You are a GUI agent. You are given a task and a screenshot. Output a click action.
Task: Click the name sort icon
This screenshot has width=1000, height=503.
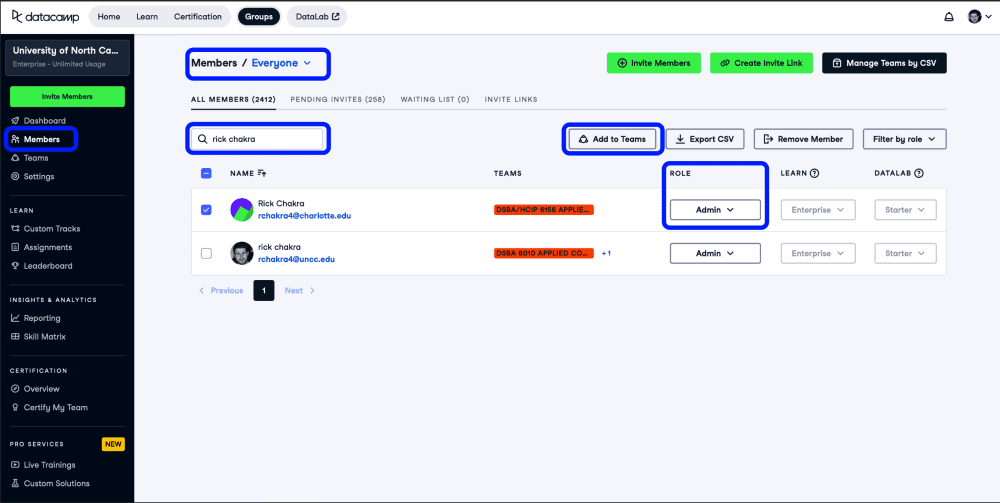pyautogui.click(x=263, y=173)
